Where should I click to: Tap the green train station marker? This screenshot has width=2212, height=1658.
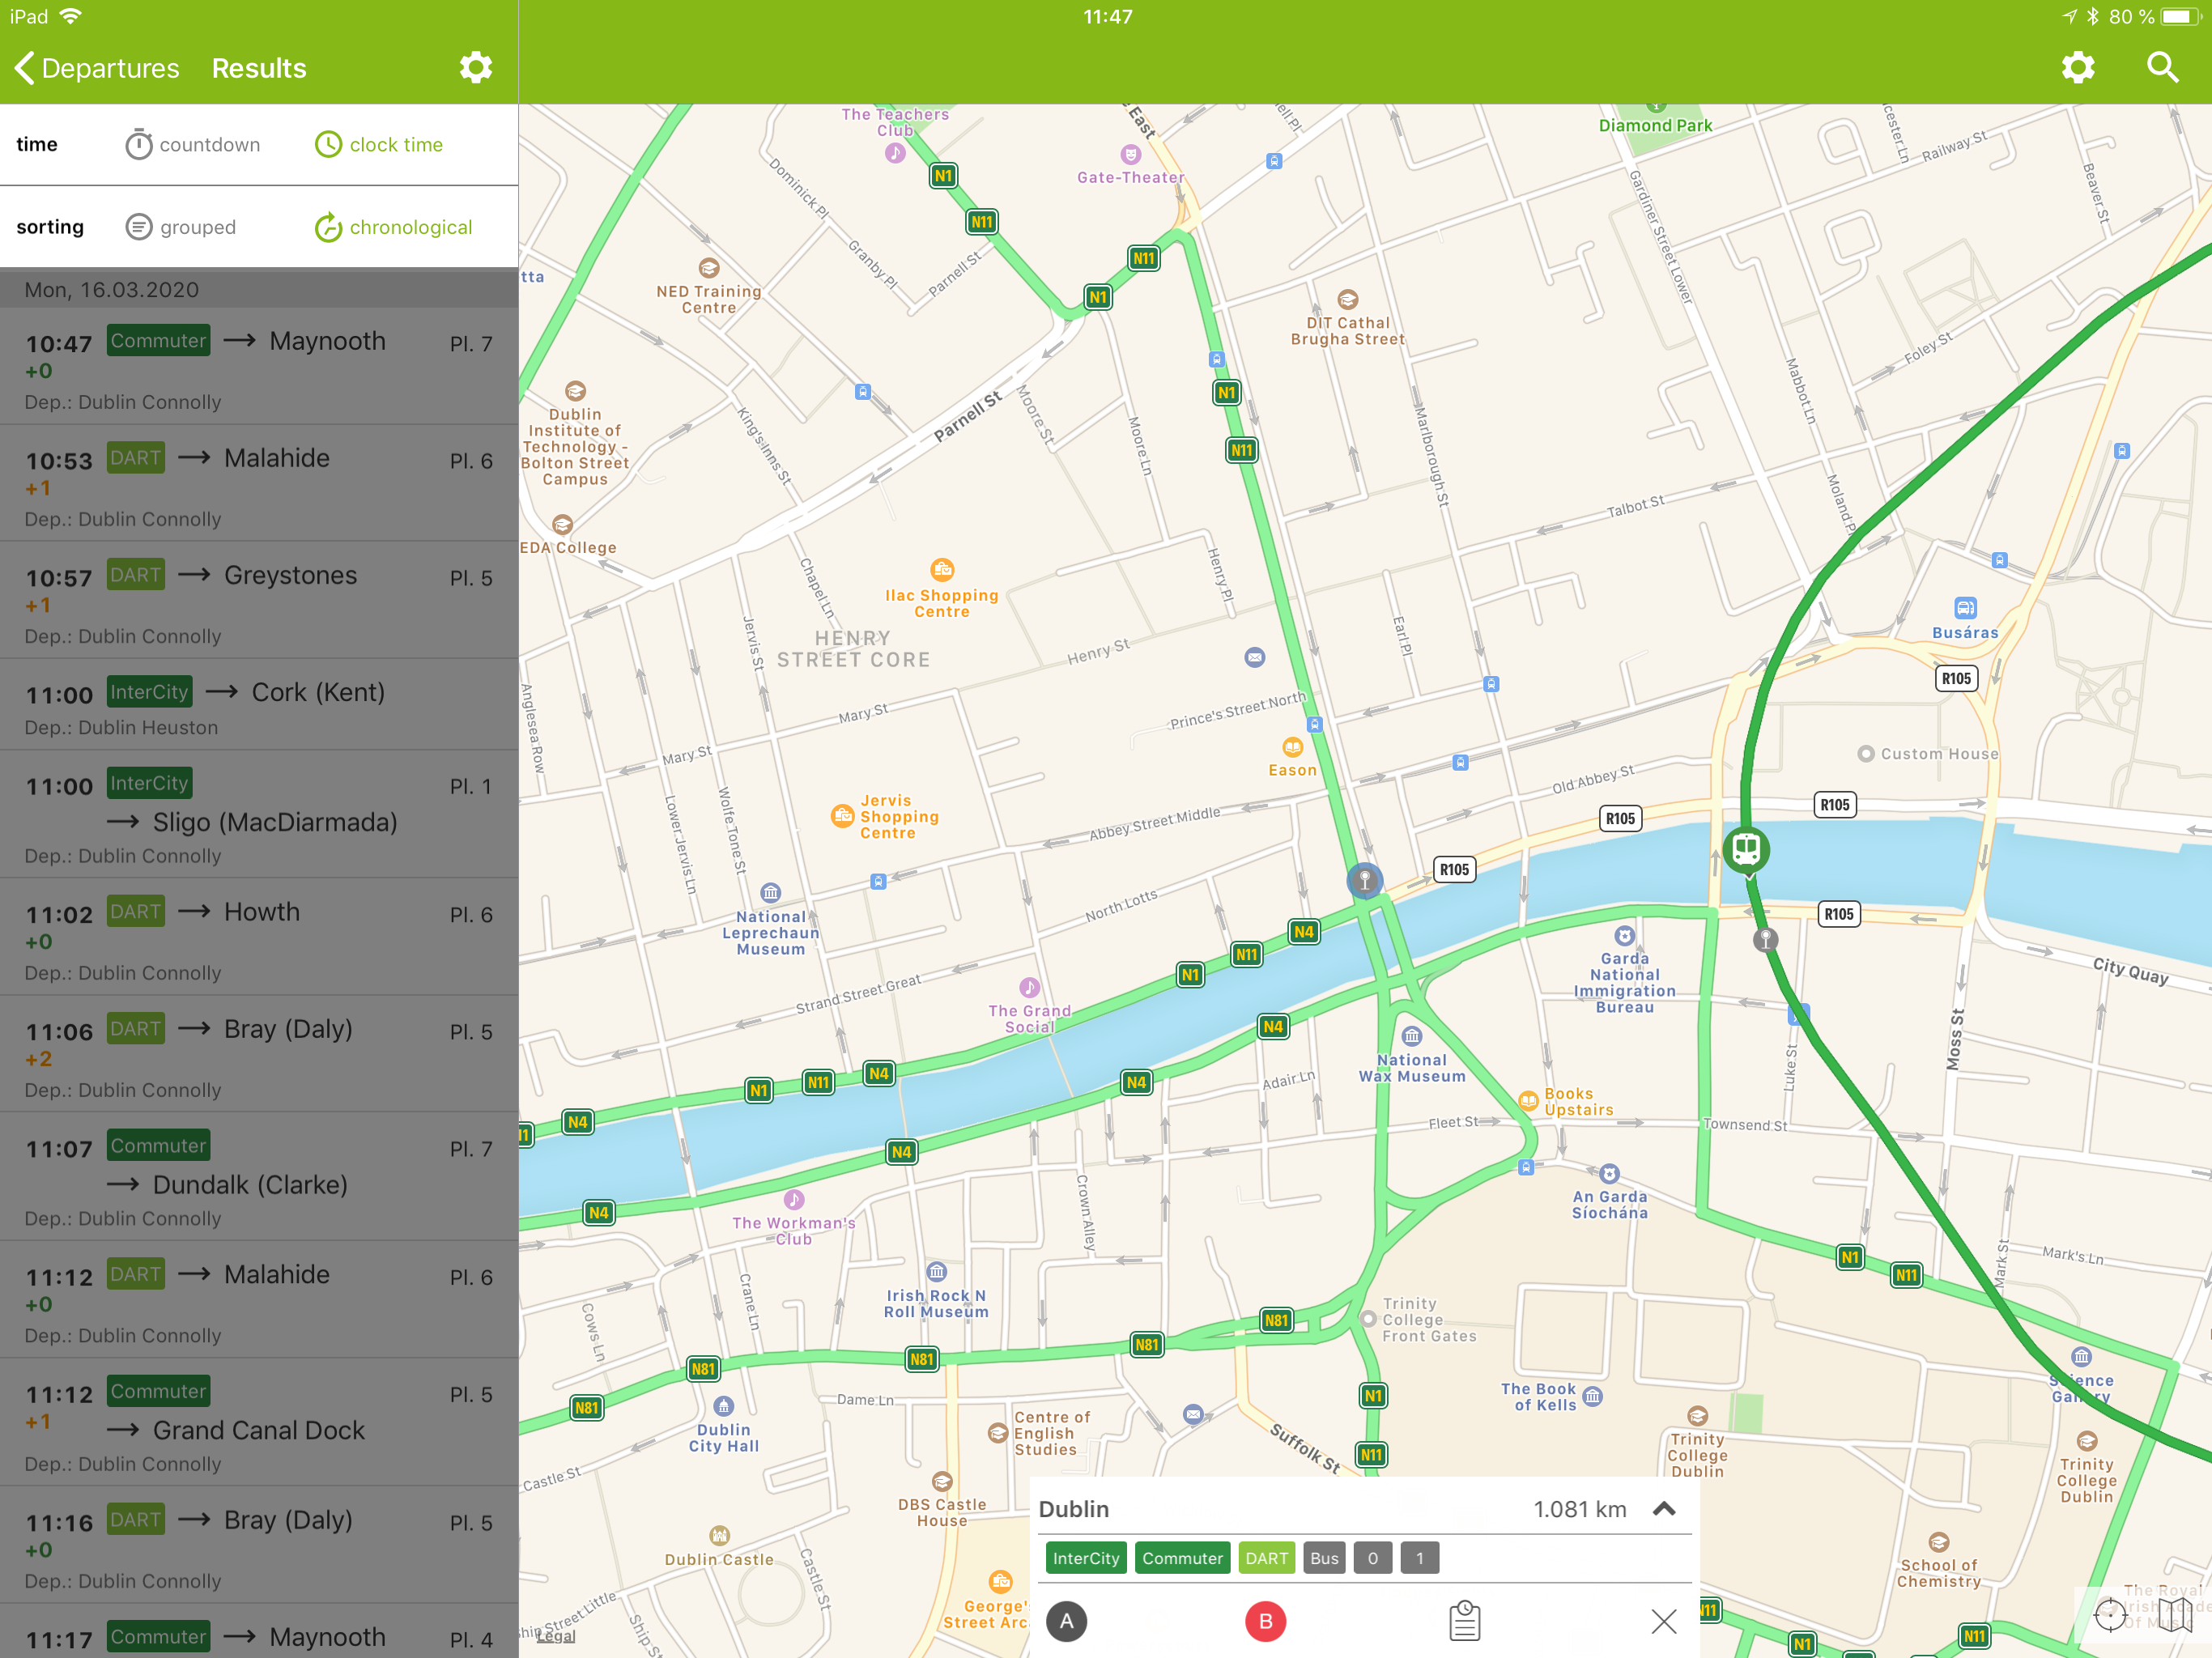[x=1746, y=851]
